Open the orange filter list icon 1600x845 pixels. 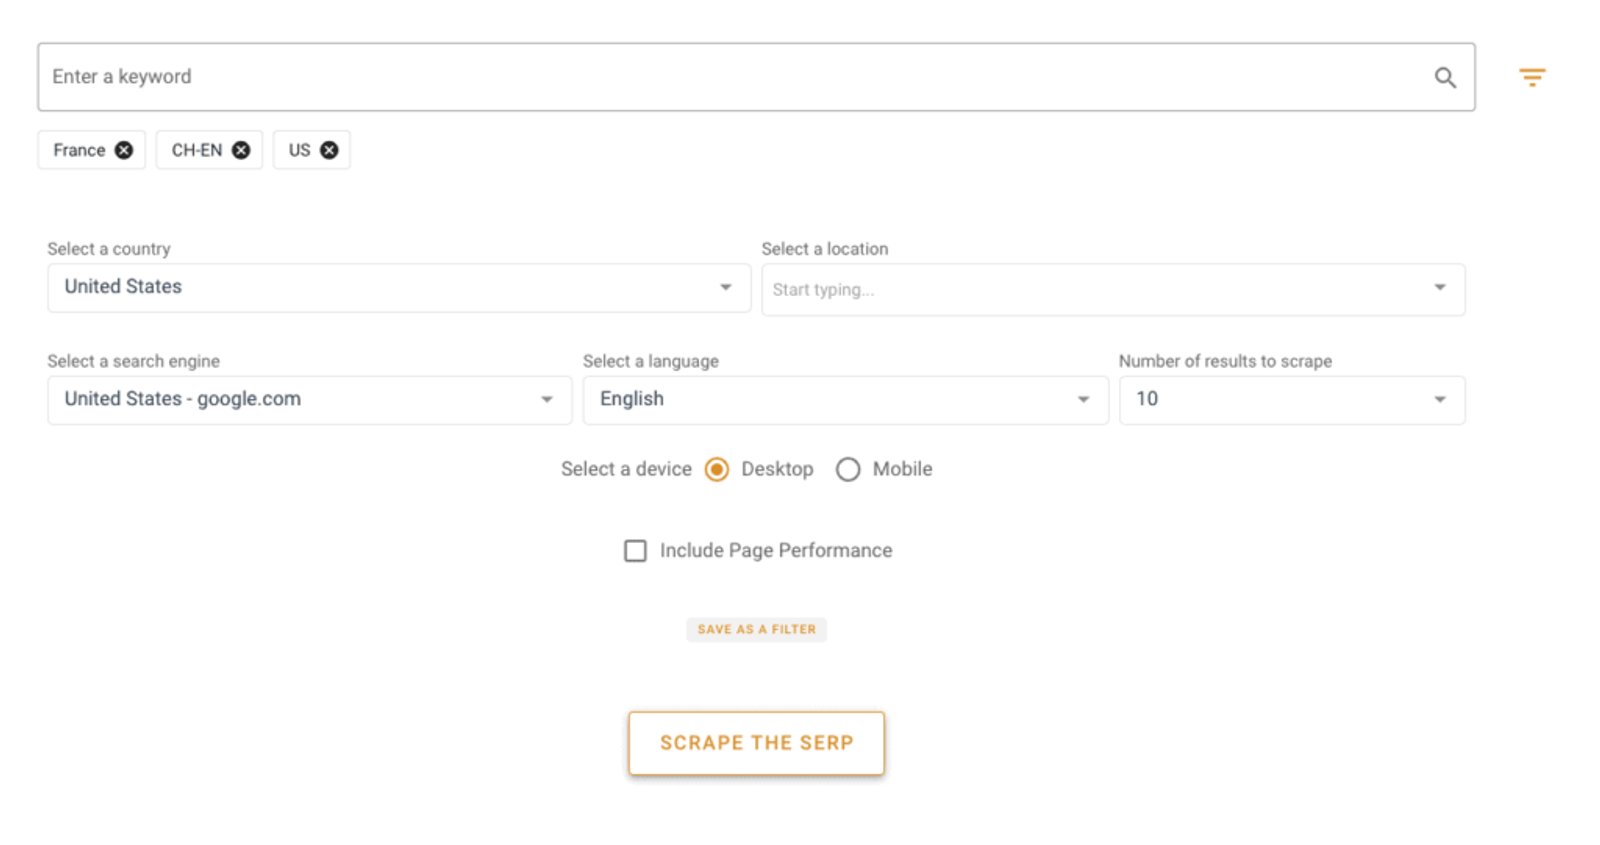[x=1532, y=77]
